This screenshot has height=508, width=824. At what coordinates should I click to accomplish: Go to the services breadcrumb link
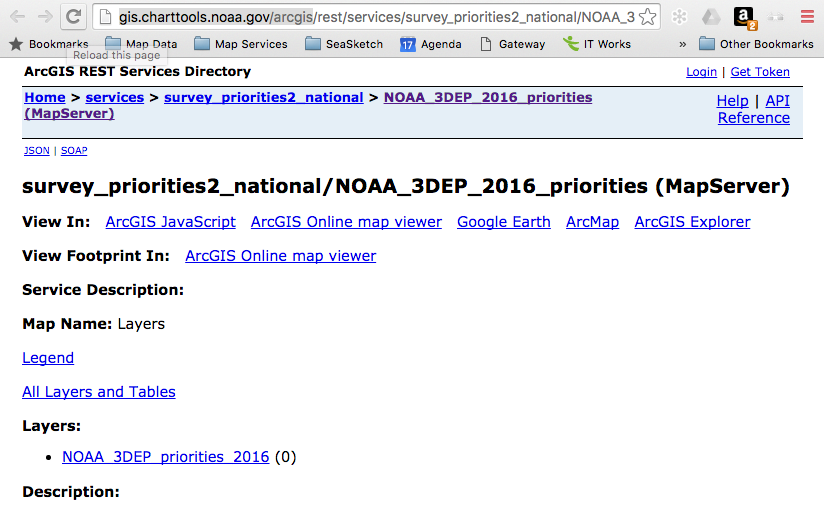[x=114, y=97]
